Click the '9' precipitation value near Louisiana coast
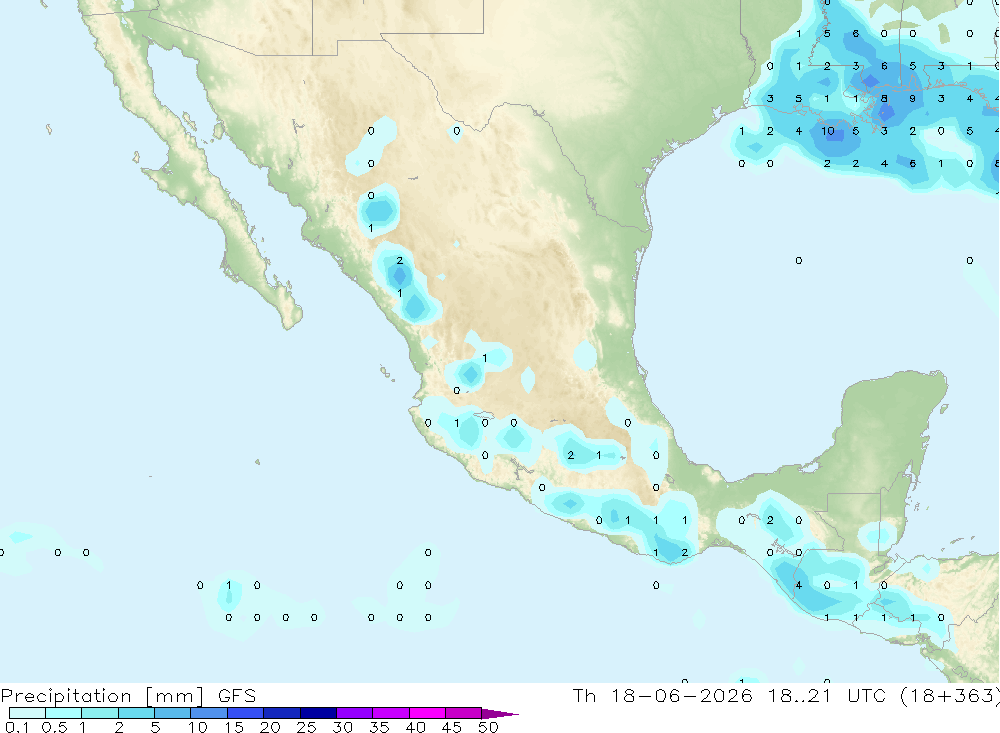 pyautogui.click(x=913, y=98)
